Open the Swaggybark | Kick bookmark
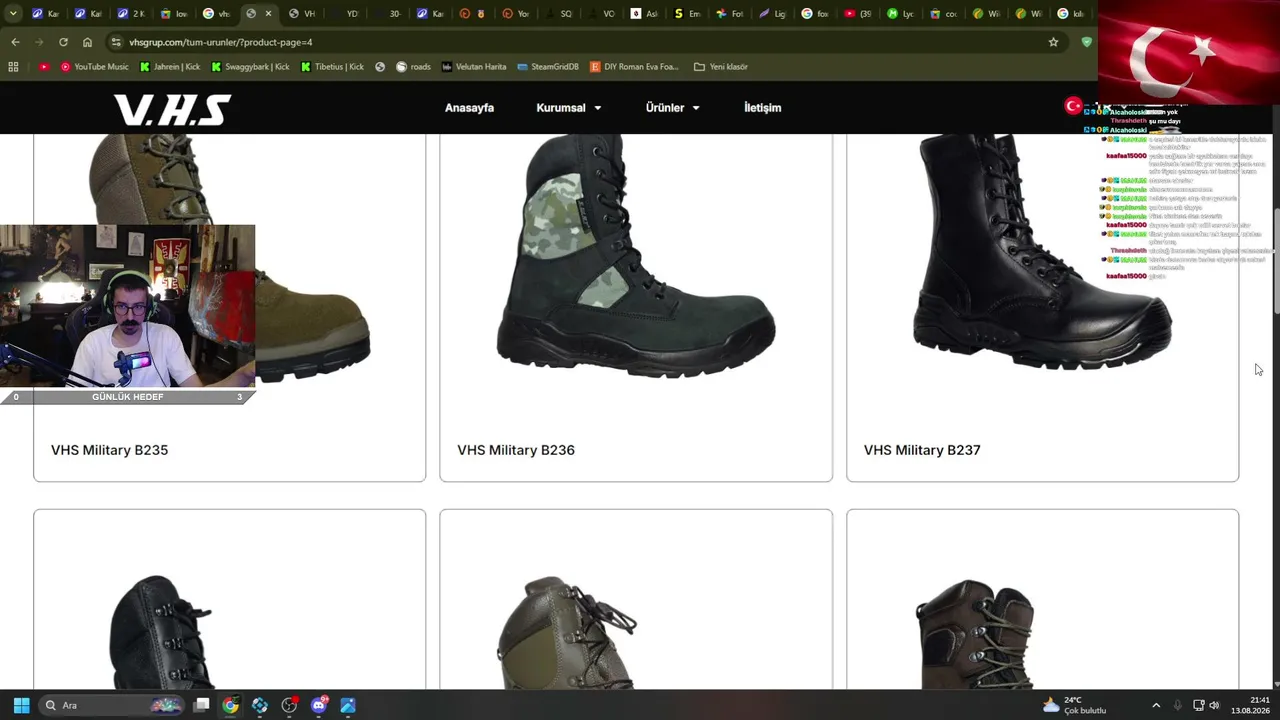 pos(250,67)
